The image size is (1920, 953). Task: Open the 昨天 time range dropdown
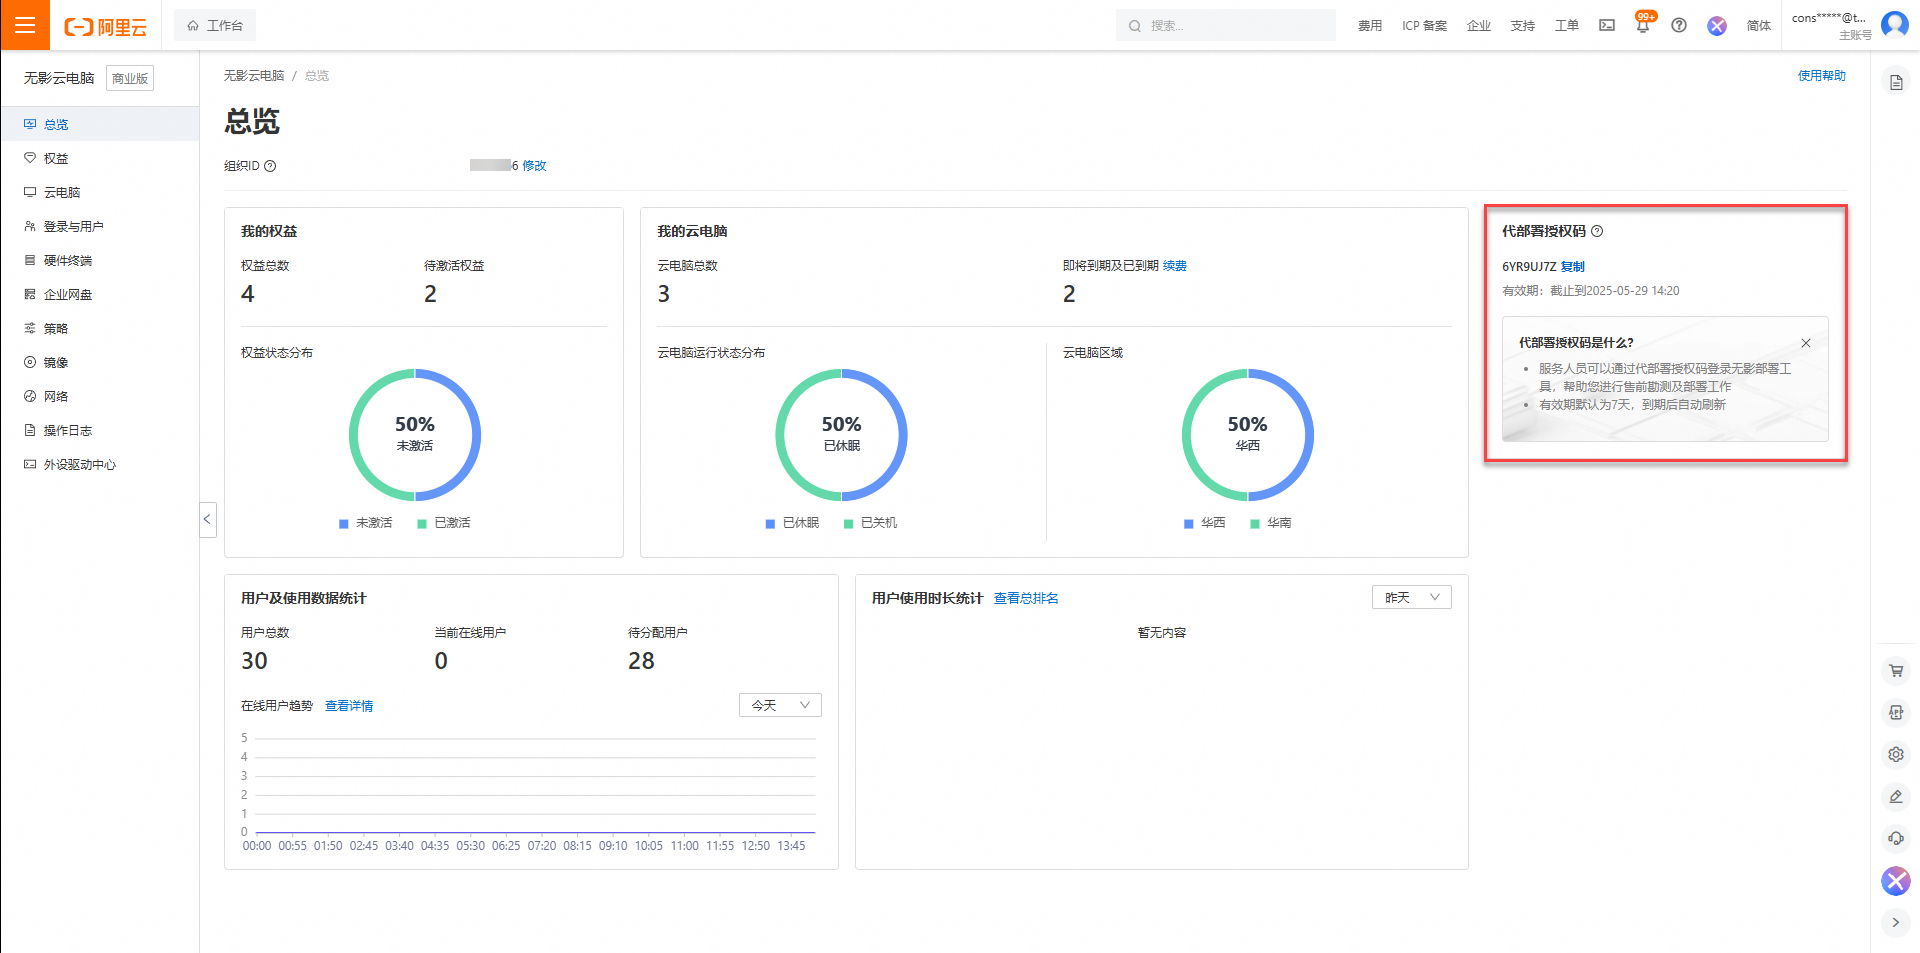pyautogui.click(x=1411, y=598)
